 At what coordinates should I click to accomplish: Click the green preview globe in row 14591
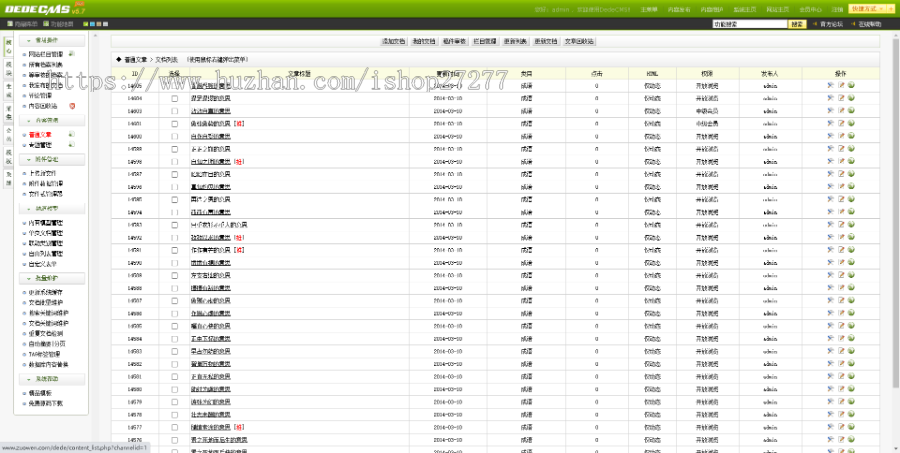tap(851, 249)
